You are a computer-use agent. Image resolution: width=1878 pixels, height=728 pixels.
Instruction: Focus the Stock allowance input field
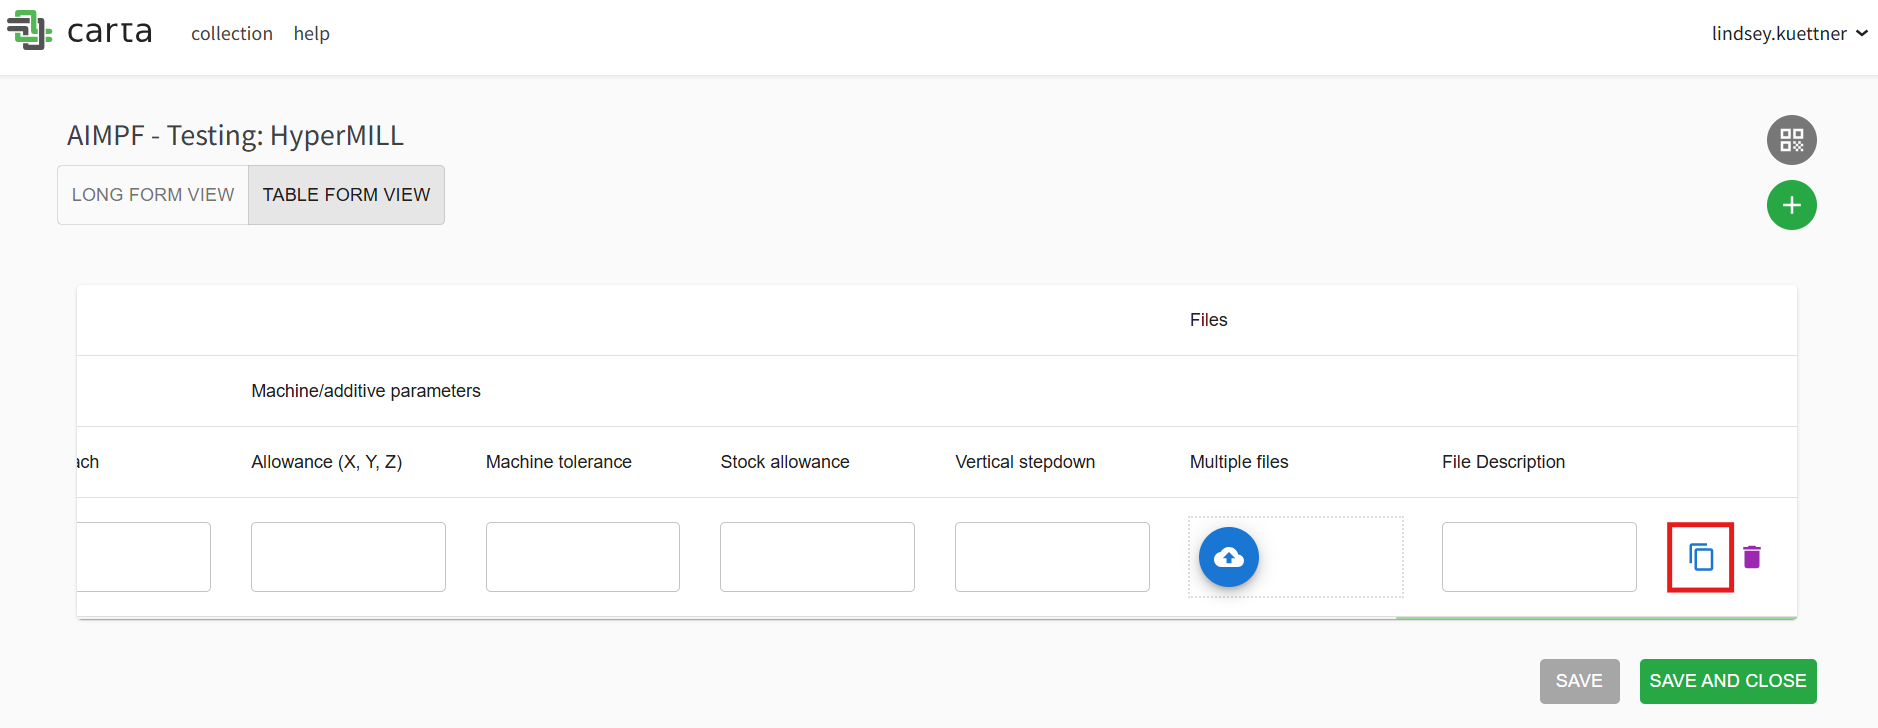pos(817,557)
